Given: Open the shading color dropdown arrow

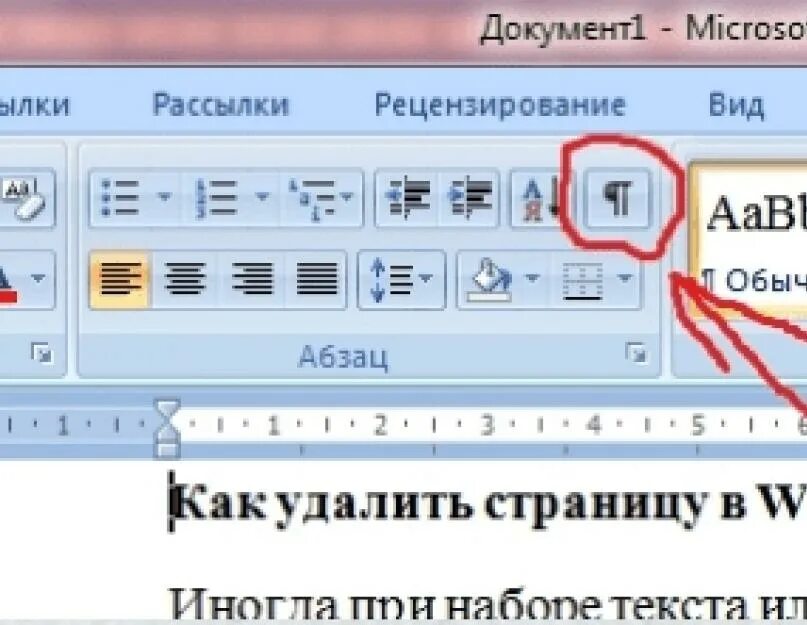Looking at the screenshot, I should [532, 279].
